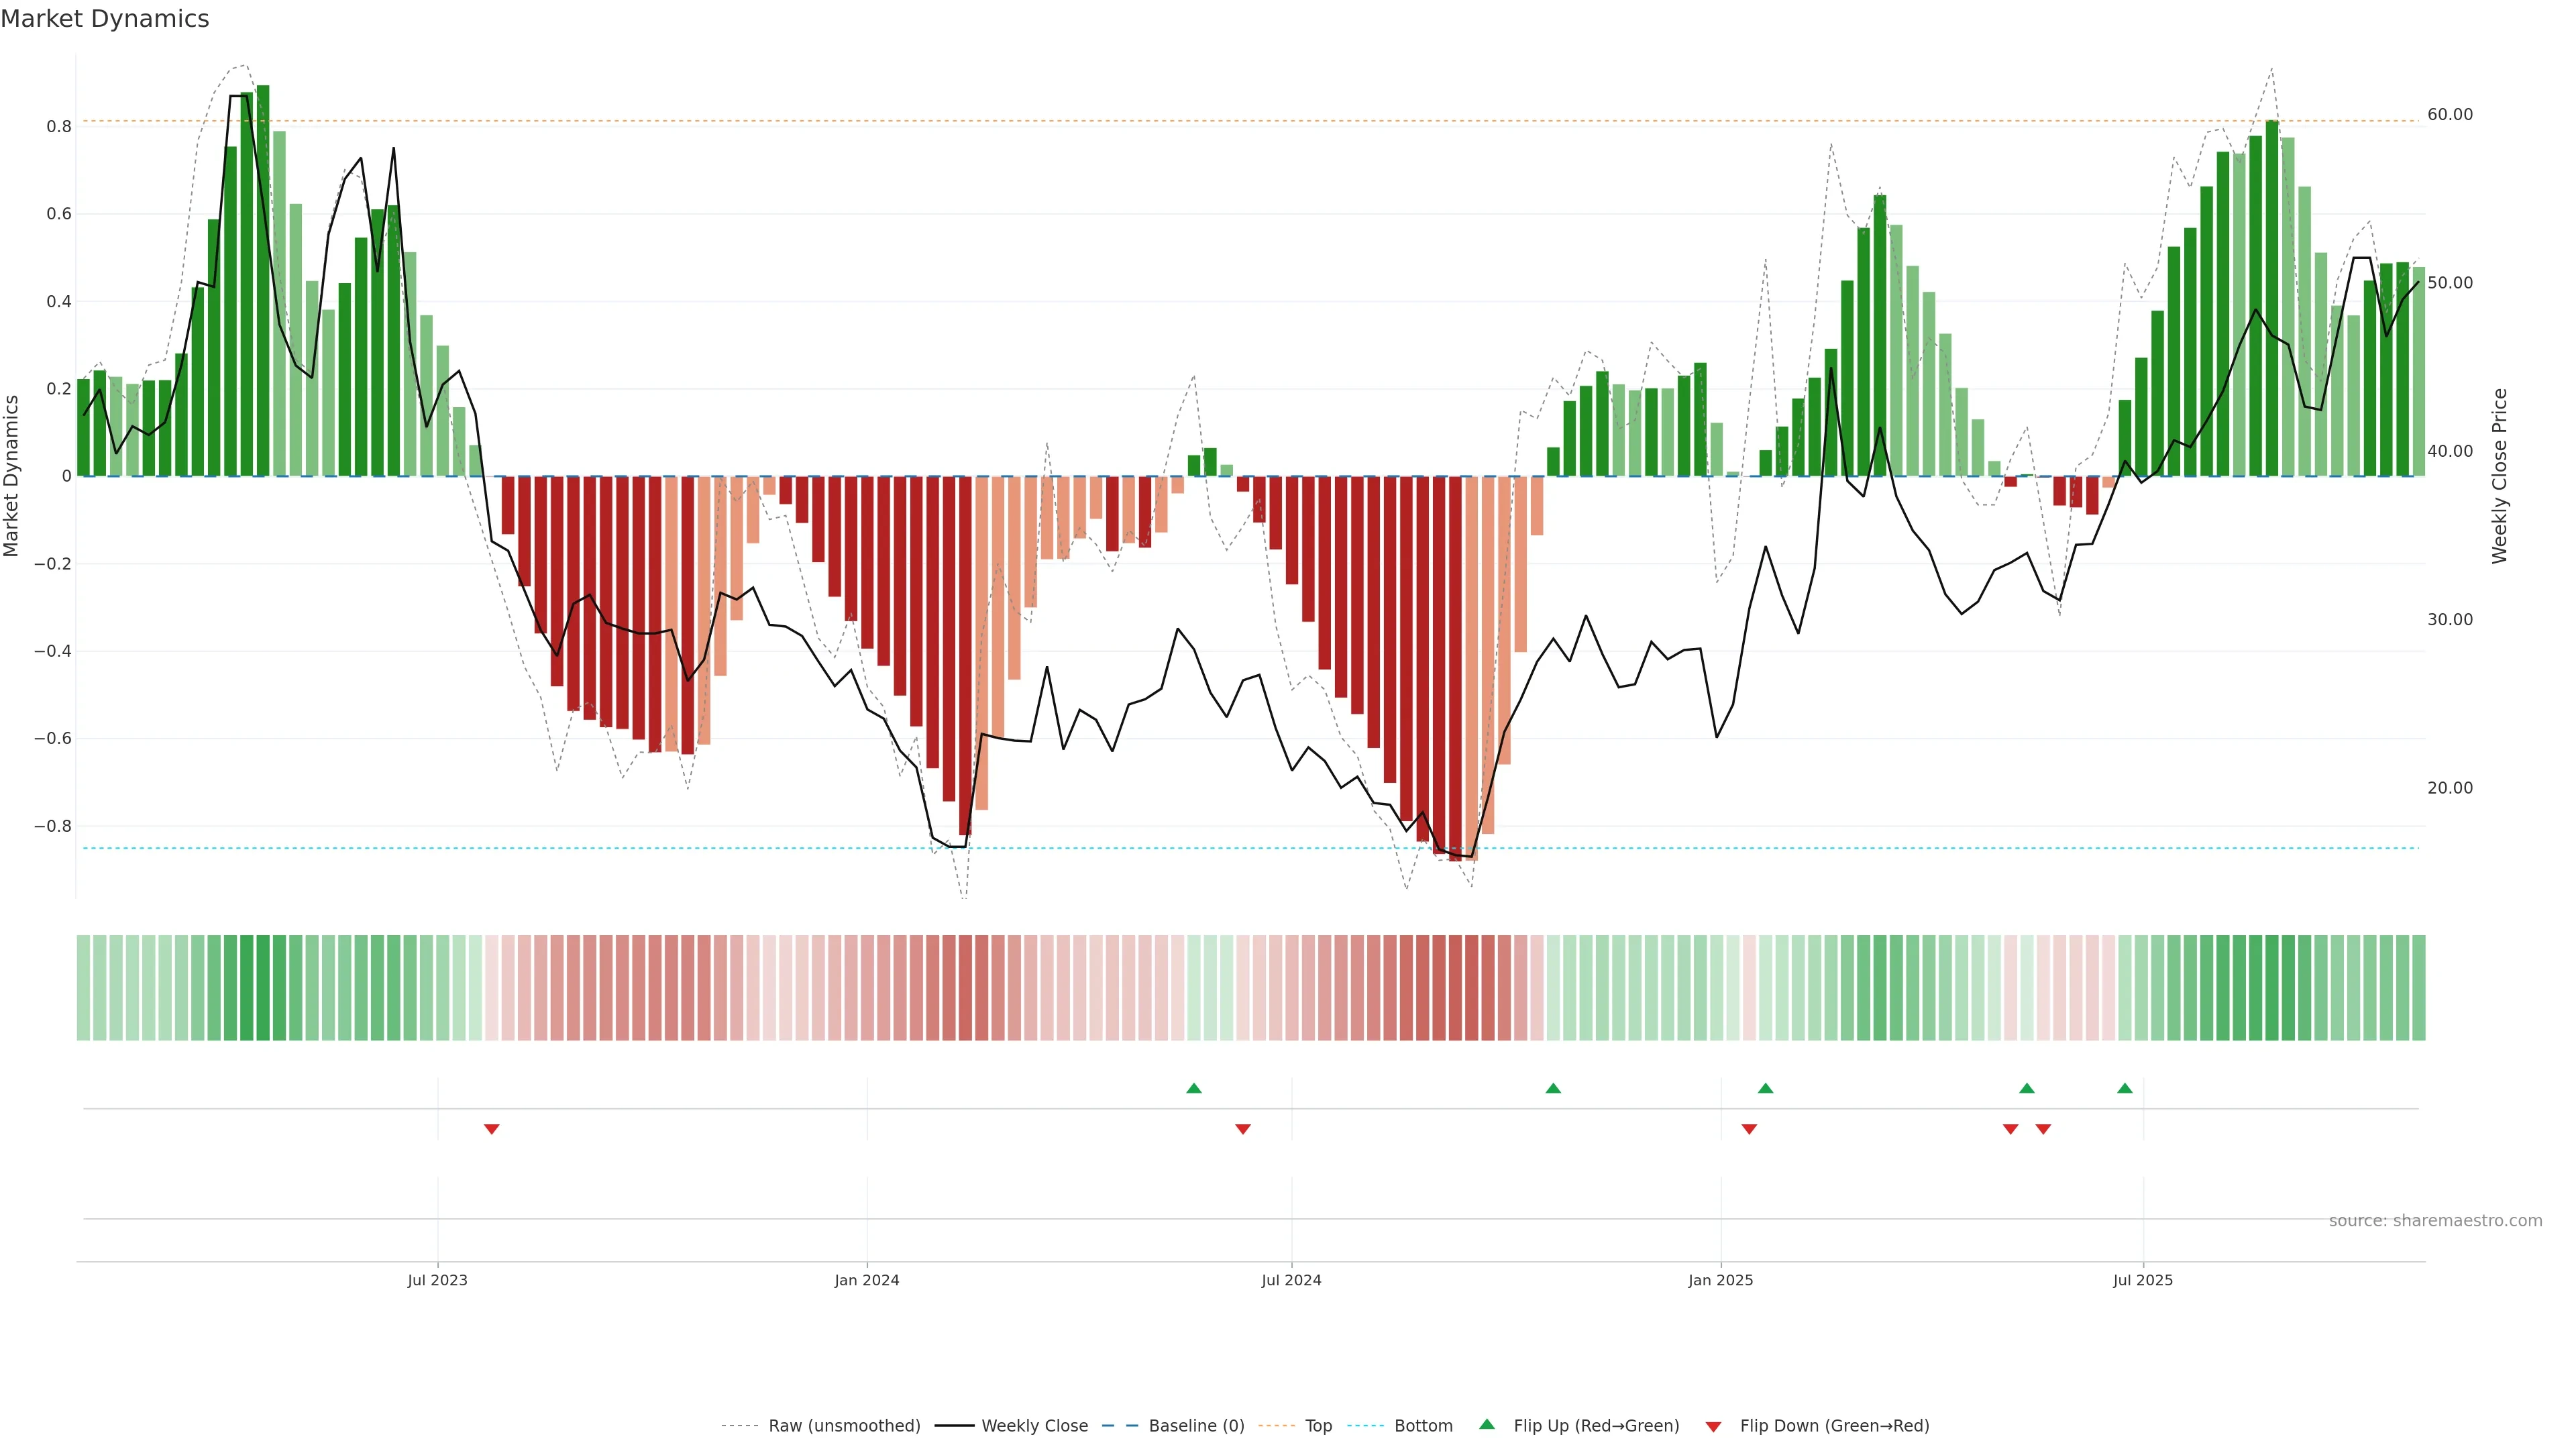The height and width of the screenshot is (1449, 2576).
Task: Select green flip-up marker right after Jan 2025
Action: click(1765, 1088)
